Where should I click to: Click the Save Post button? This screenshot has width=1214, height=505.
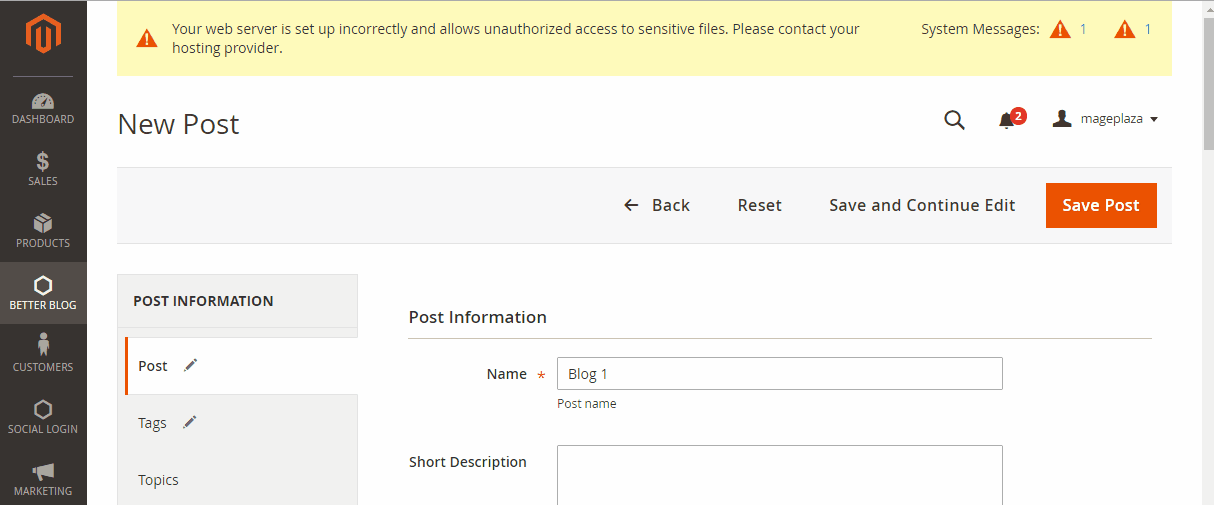tap(1101, 205)
